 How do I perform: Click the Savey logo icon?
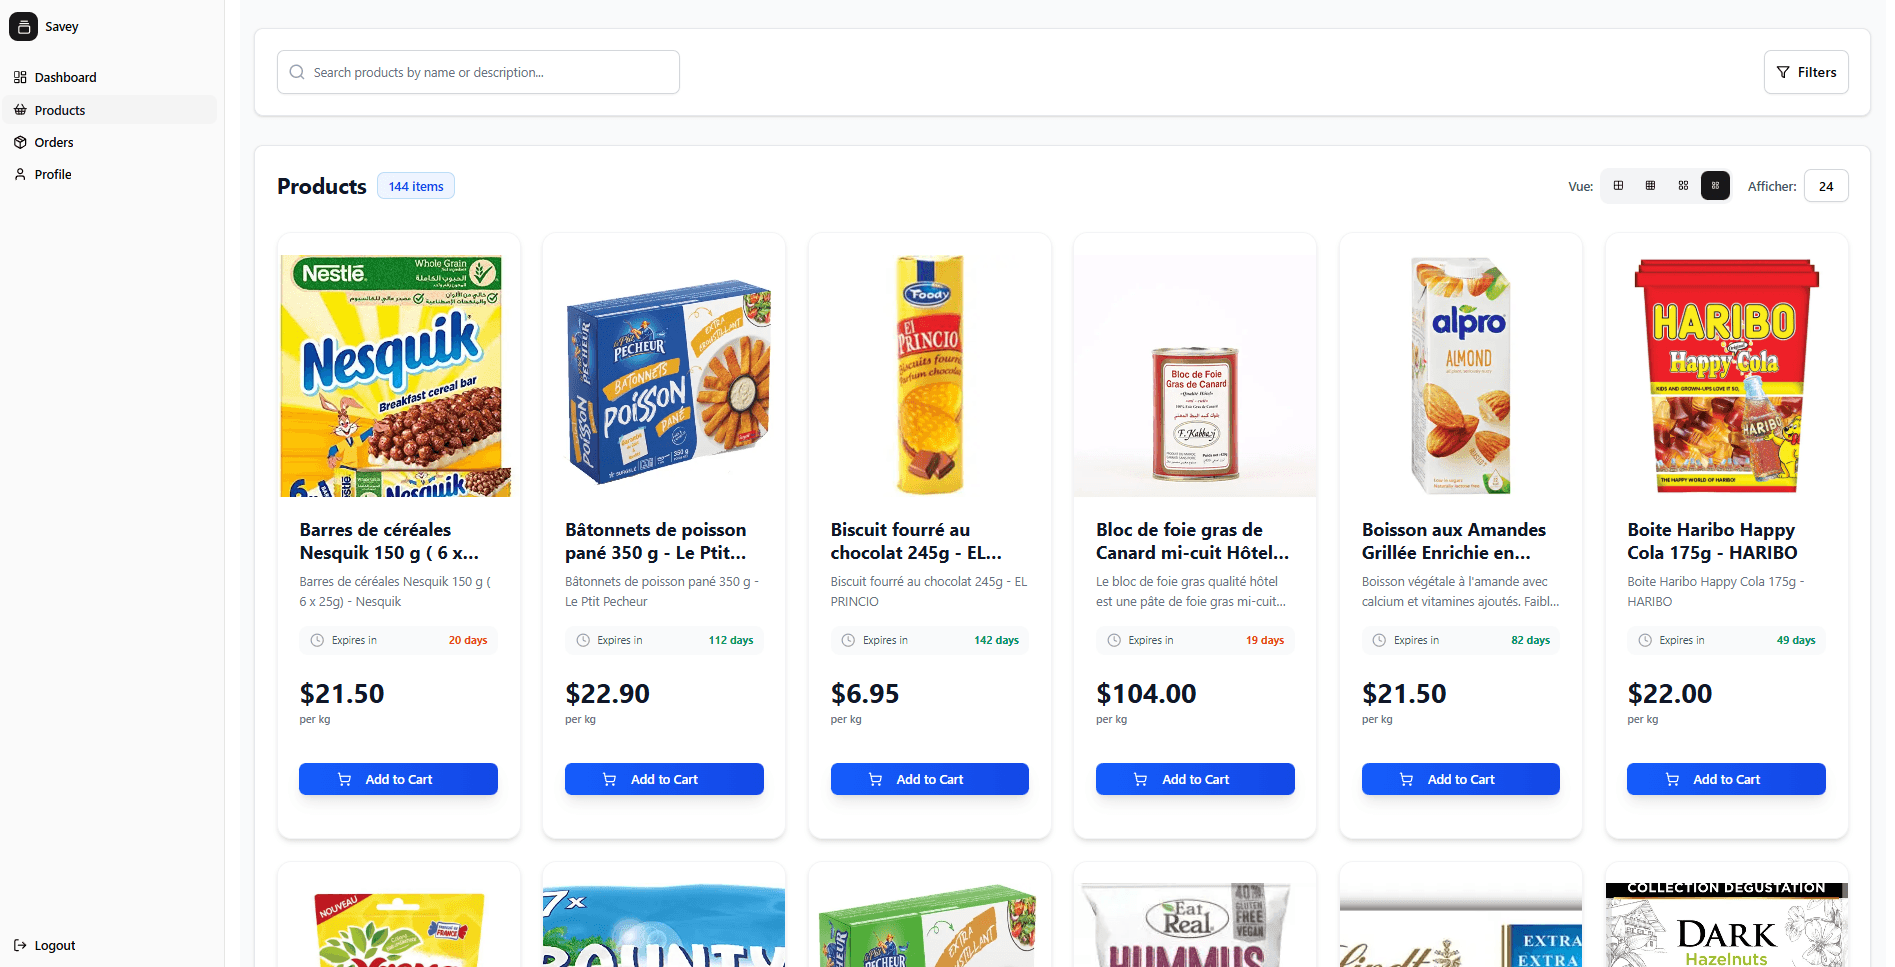click(x=23, y=27)
